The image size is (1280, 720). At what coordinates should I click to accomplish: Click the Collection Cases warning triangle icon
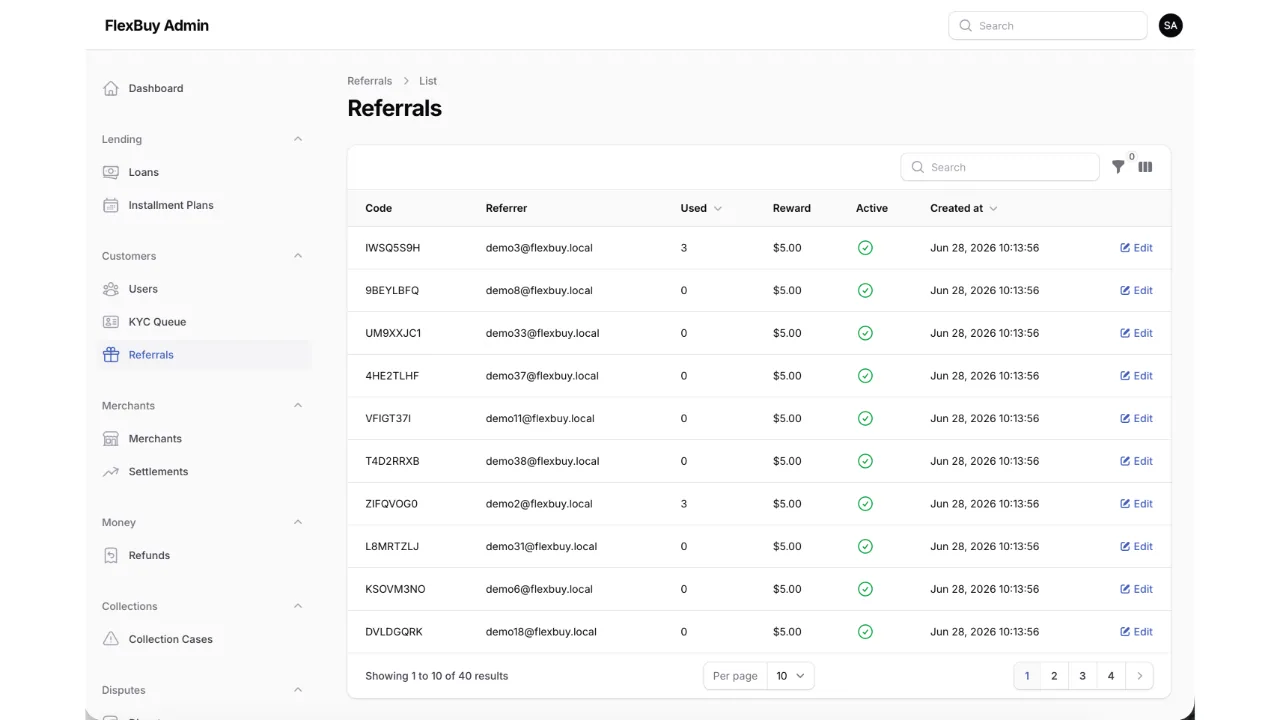coord(111,639)
